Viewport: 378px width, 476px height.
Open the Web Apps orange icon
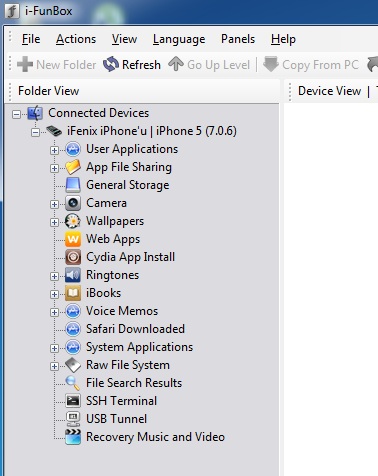pyautogui.click(x=73, y=239)
